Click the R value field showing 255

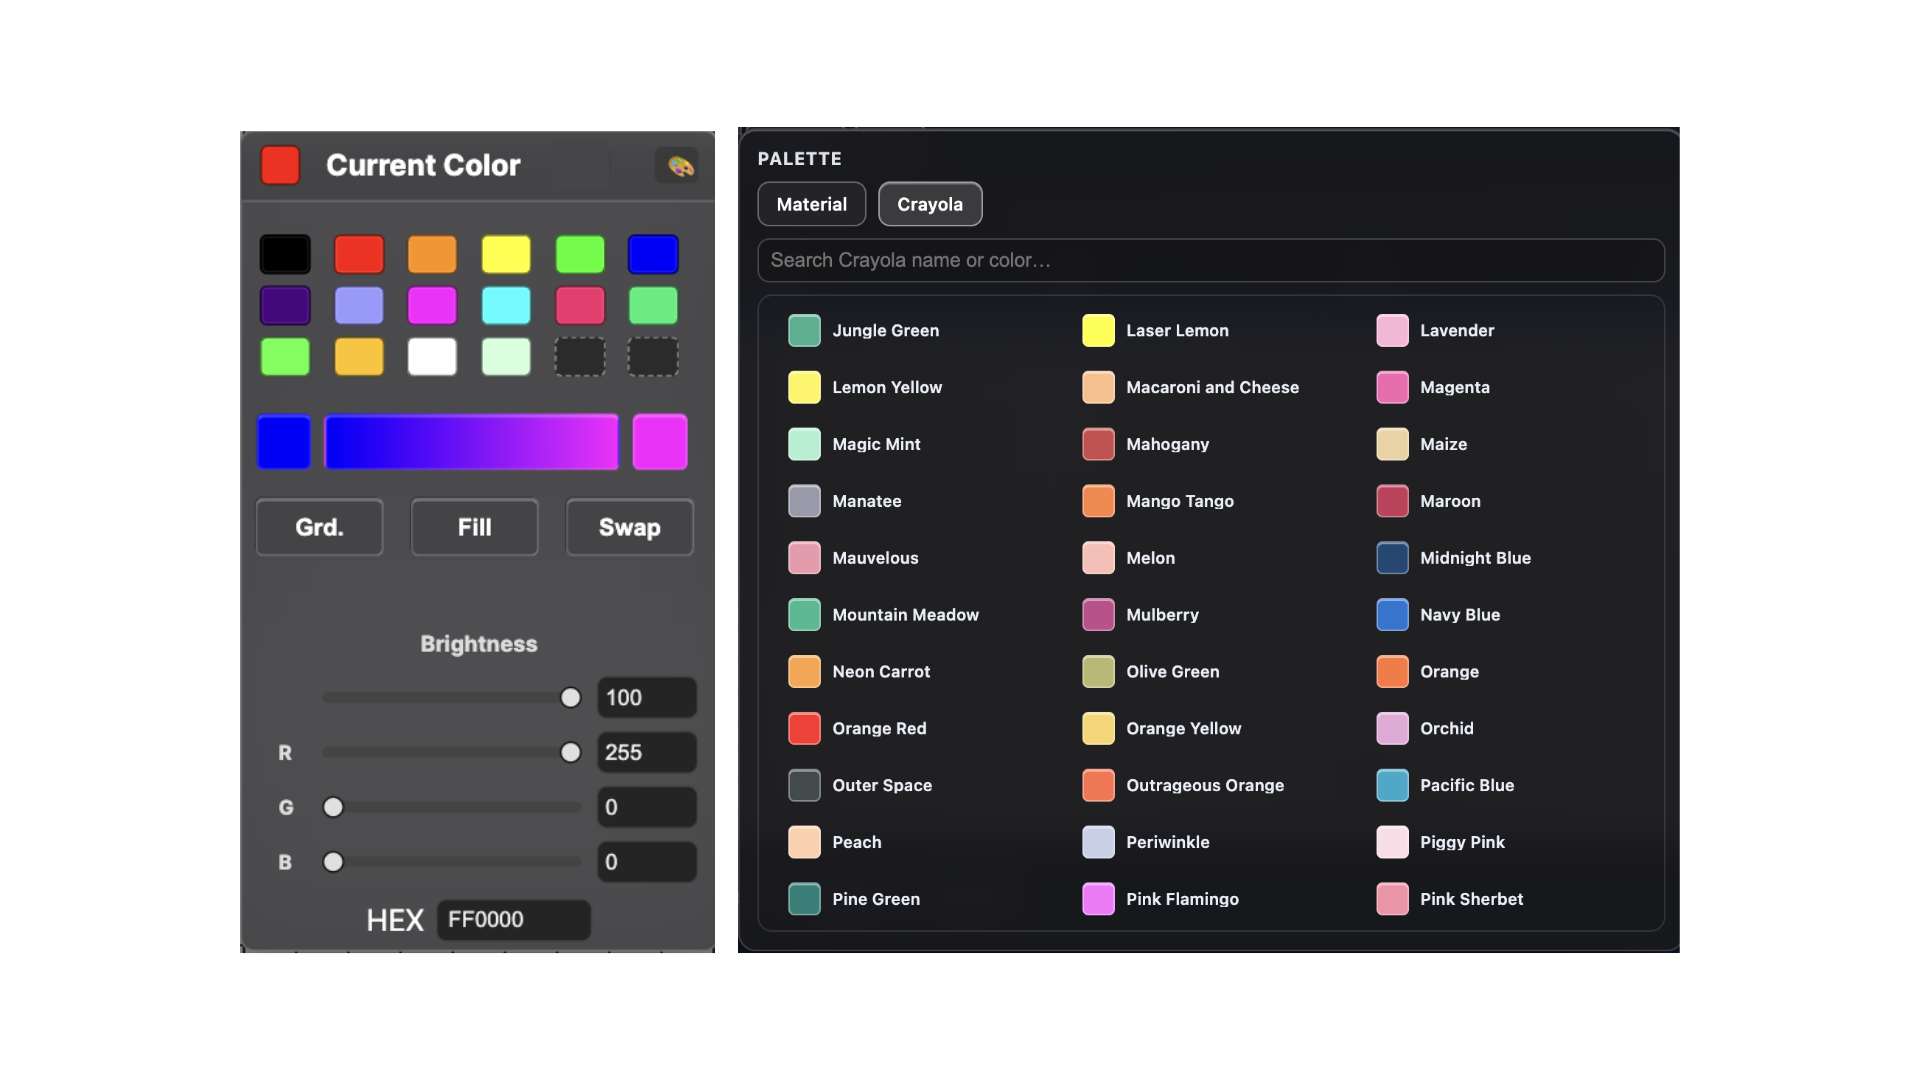click(646, 752)
